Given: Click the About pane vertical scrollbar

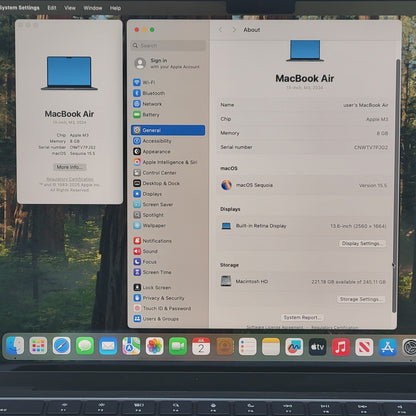Looking at the screenshot, I should tap(396, 186).
